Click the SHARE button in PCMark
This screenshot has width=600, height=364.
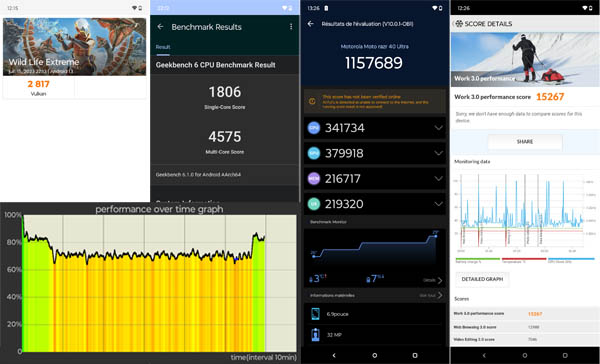[525, 142]
